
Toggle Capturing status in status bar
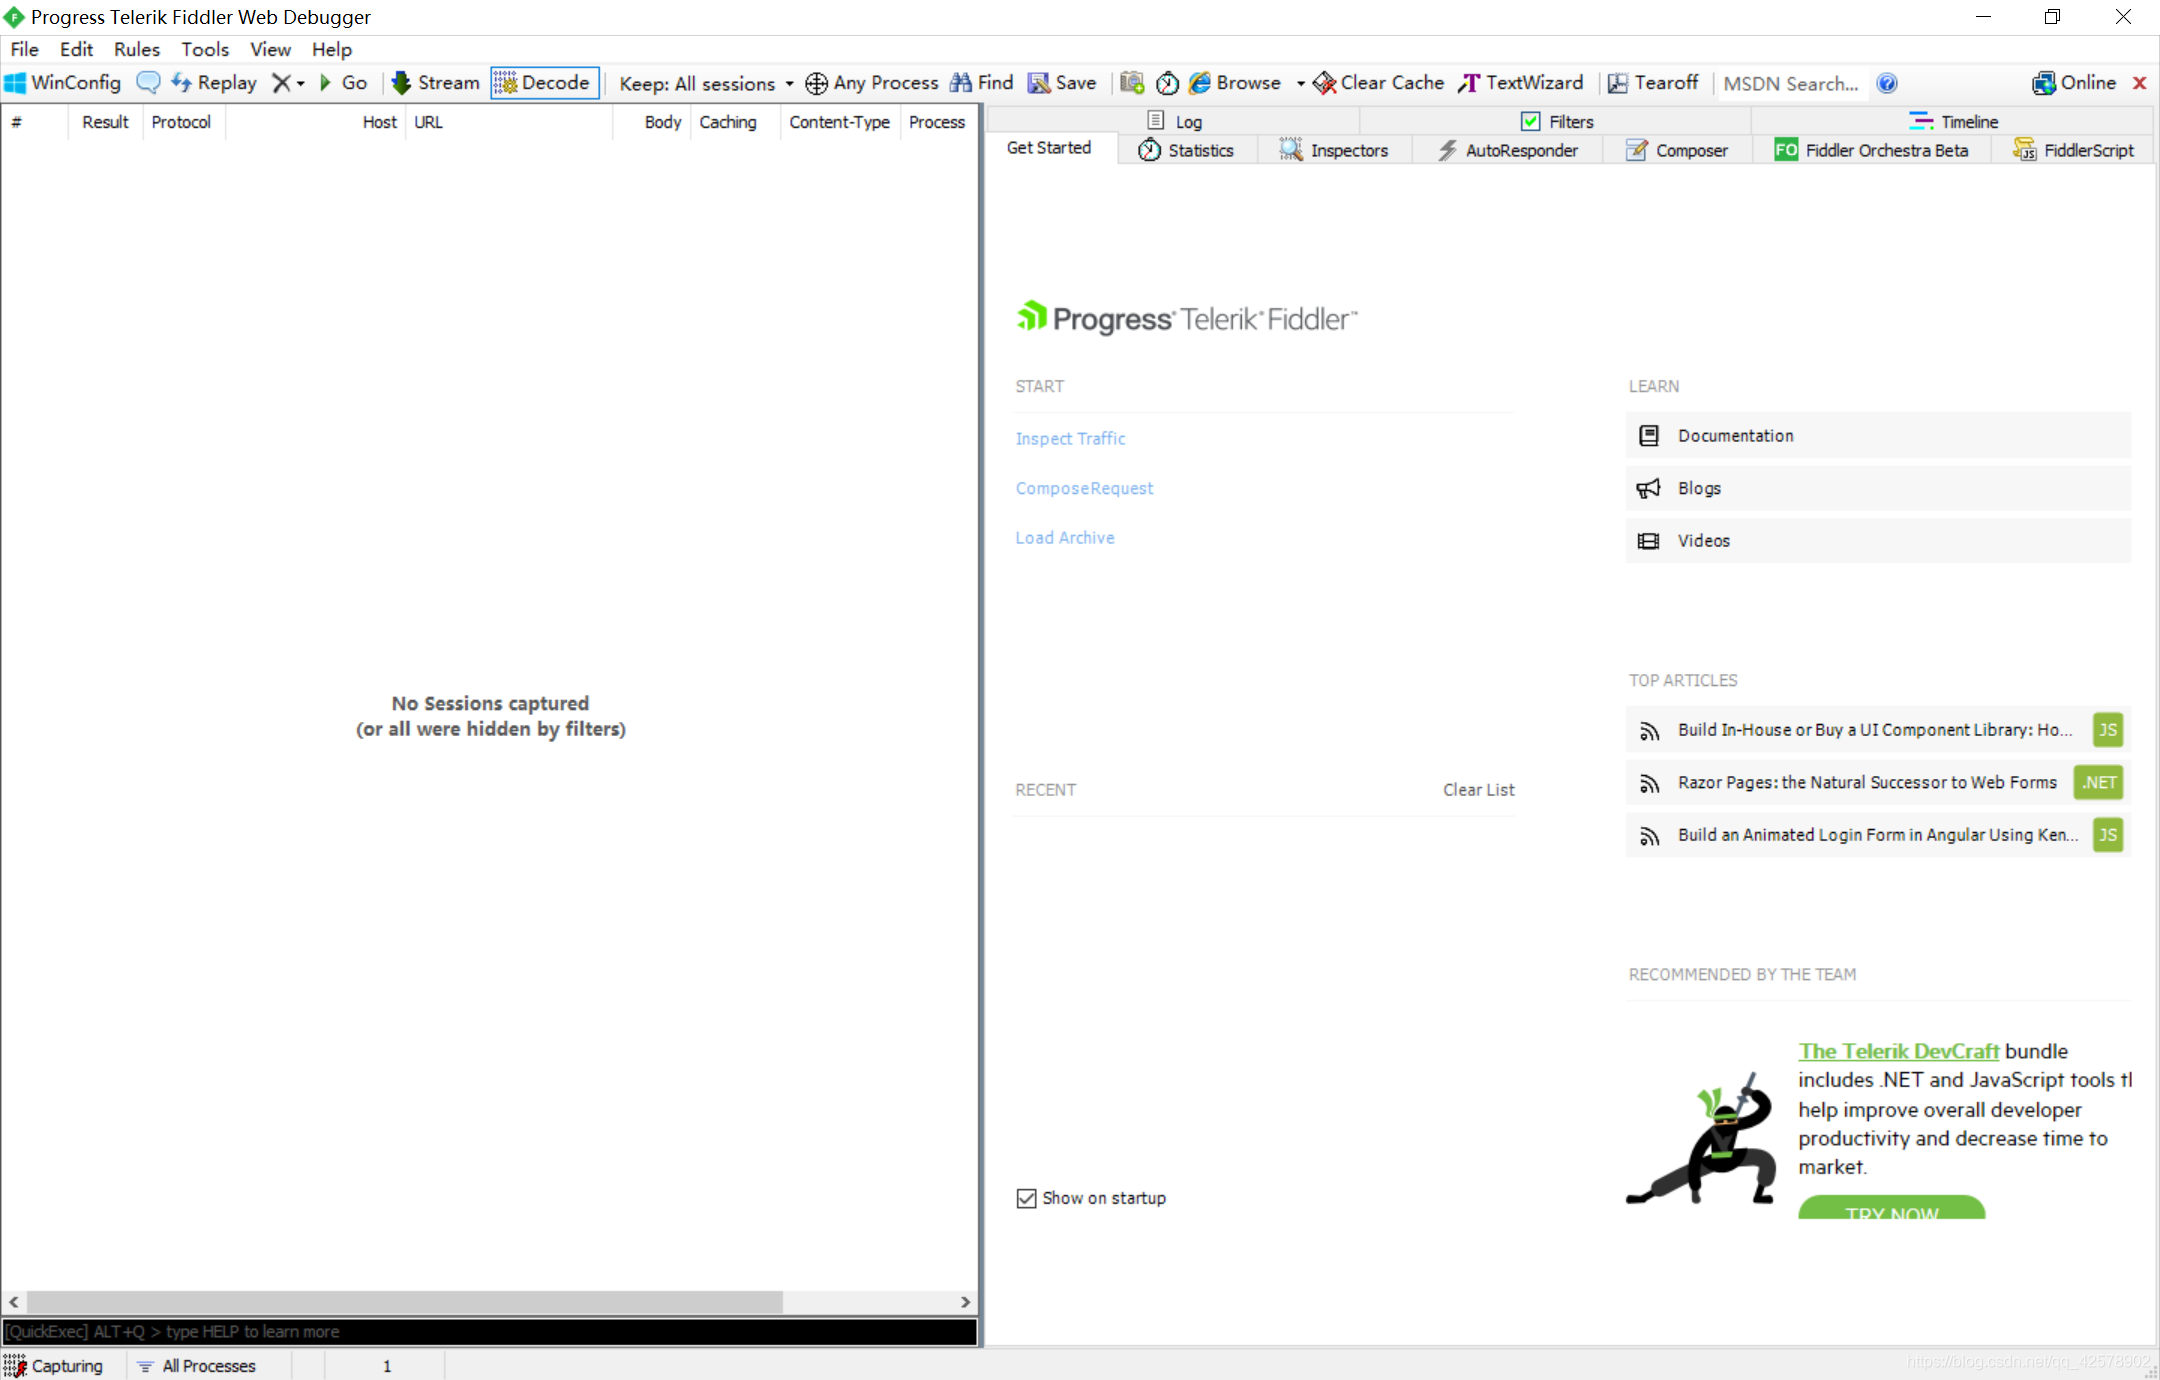click(55, 1366)
